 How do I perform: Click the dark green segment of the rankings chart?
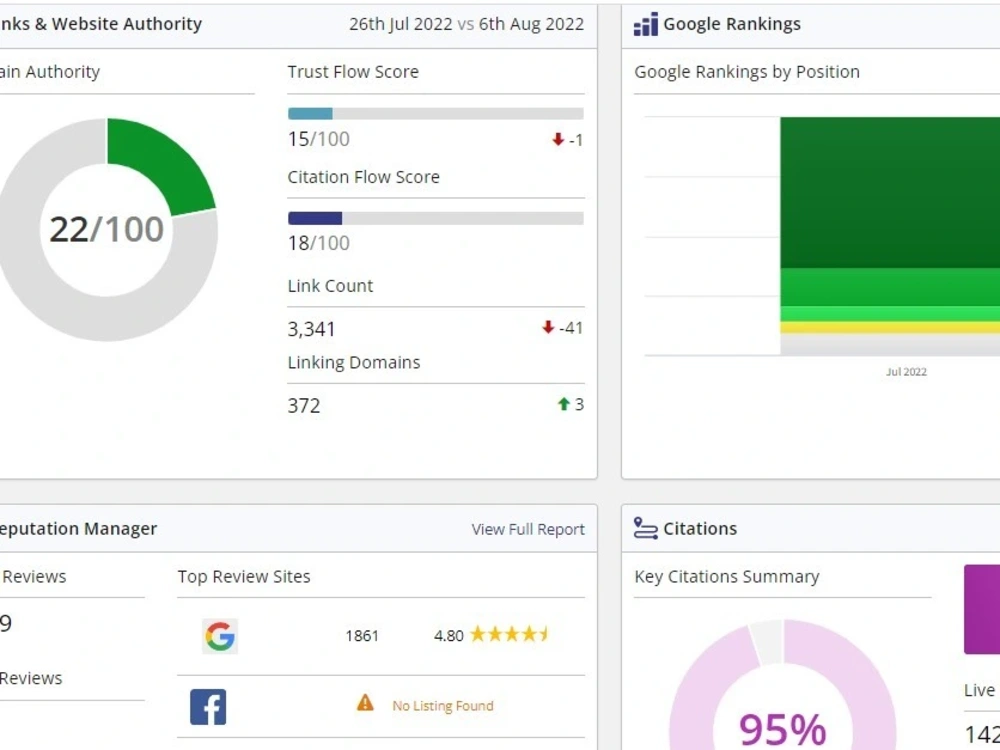coord(890,193)
